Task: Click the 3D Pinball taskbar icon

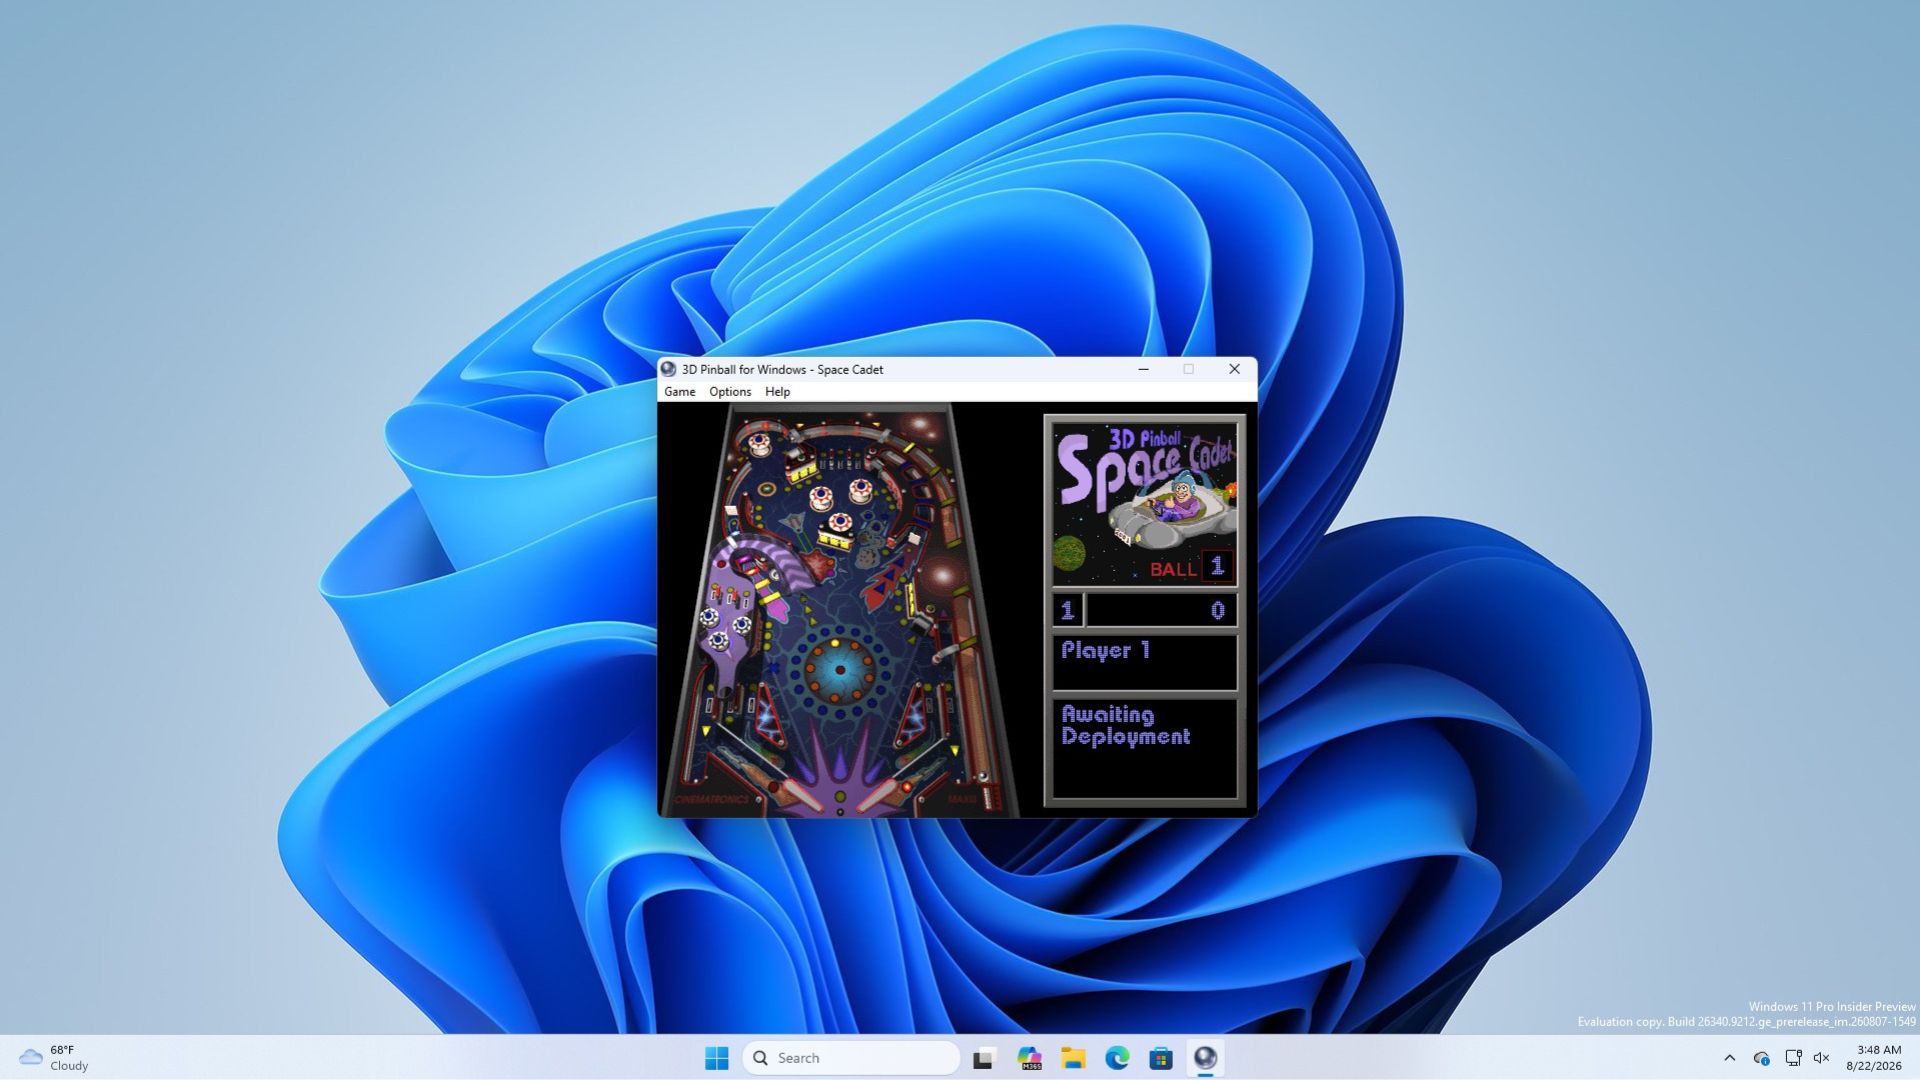Action: click(1205, 1058)
